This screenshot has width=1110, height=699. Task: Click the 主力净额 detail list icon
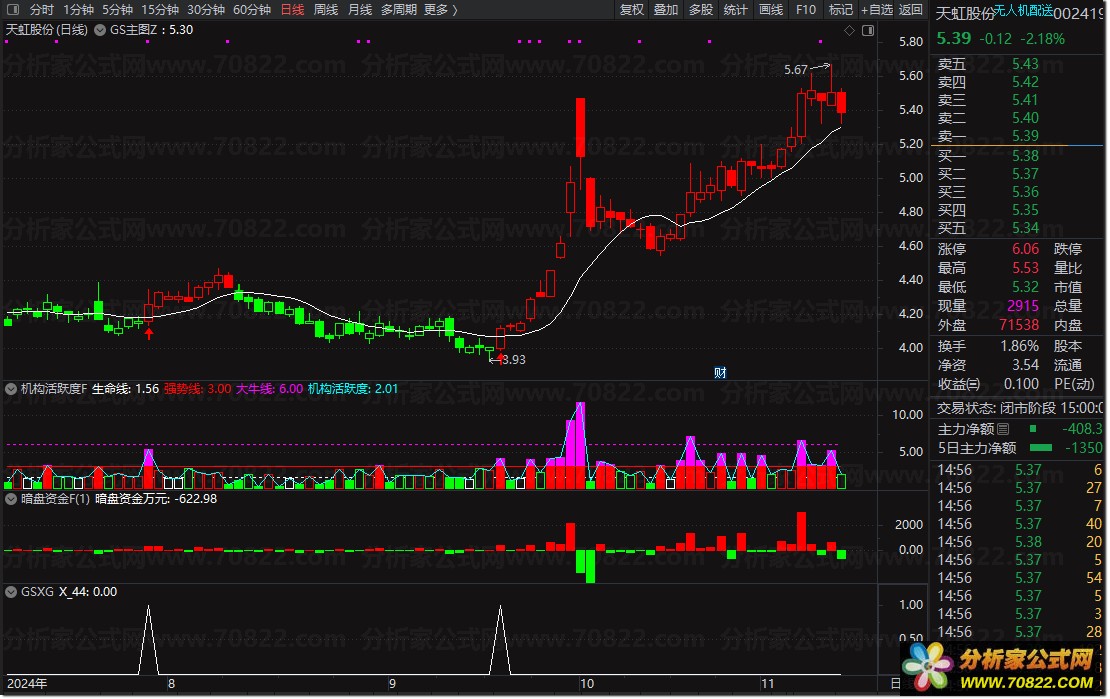coord(1003,429)
